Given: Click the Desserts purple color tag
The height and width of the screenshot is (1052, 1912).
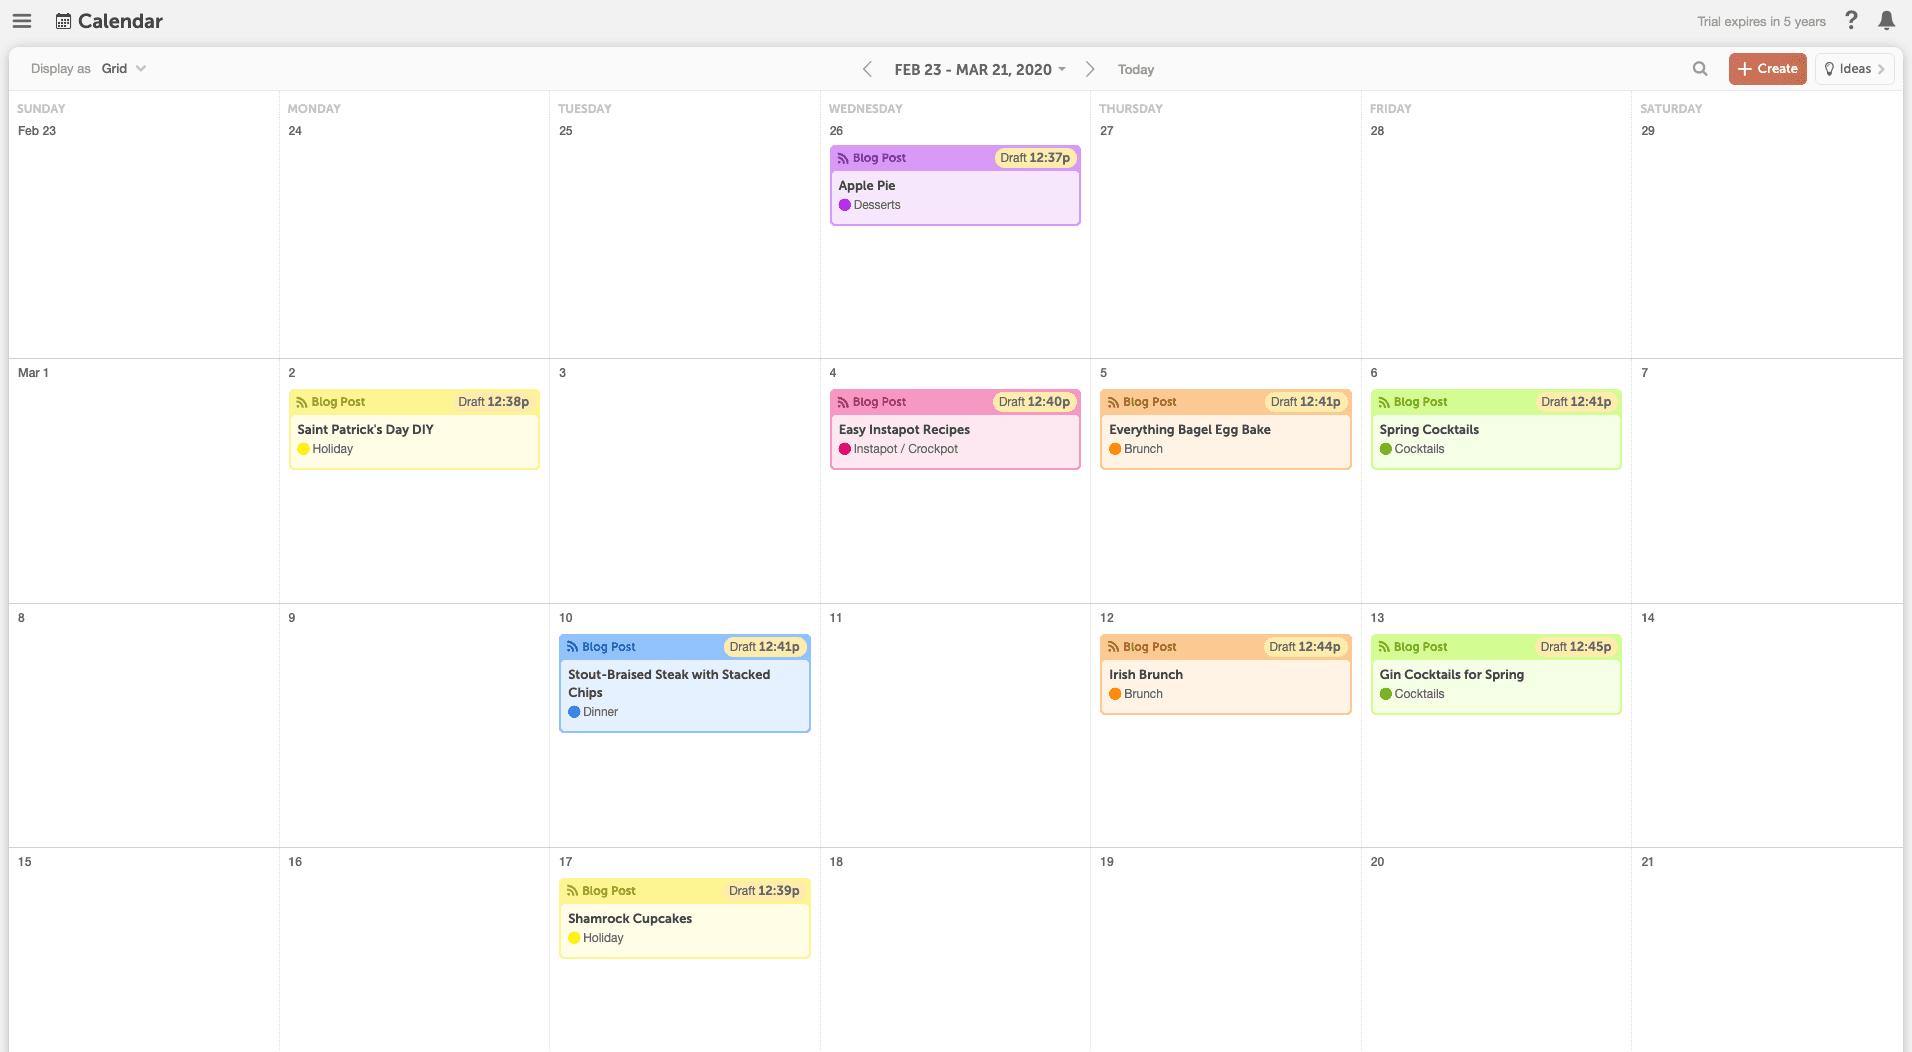Looking at the screenshot, I should click(845, 205).
